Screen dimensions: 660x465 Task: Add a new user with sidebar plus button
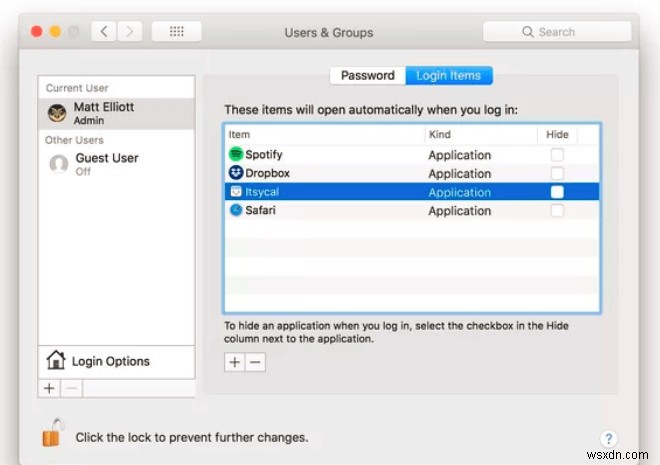[x=49, y=388]
